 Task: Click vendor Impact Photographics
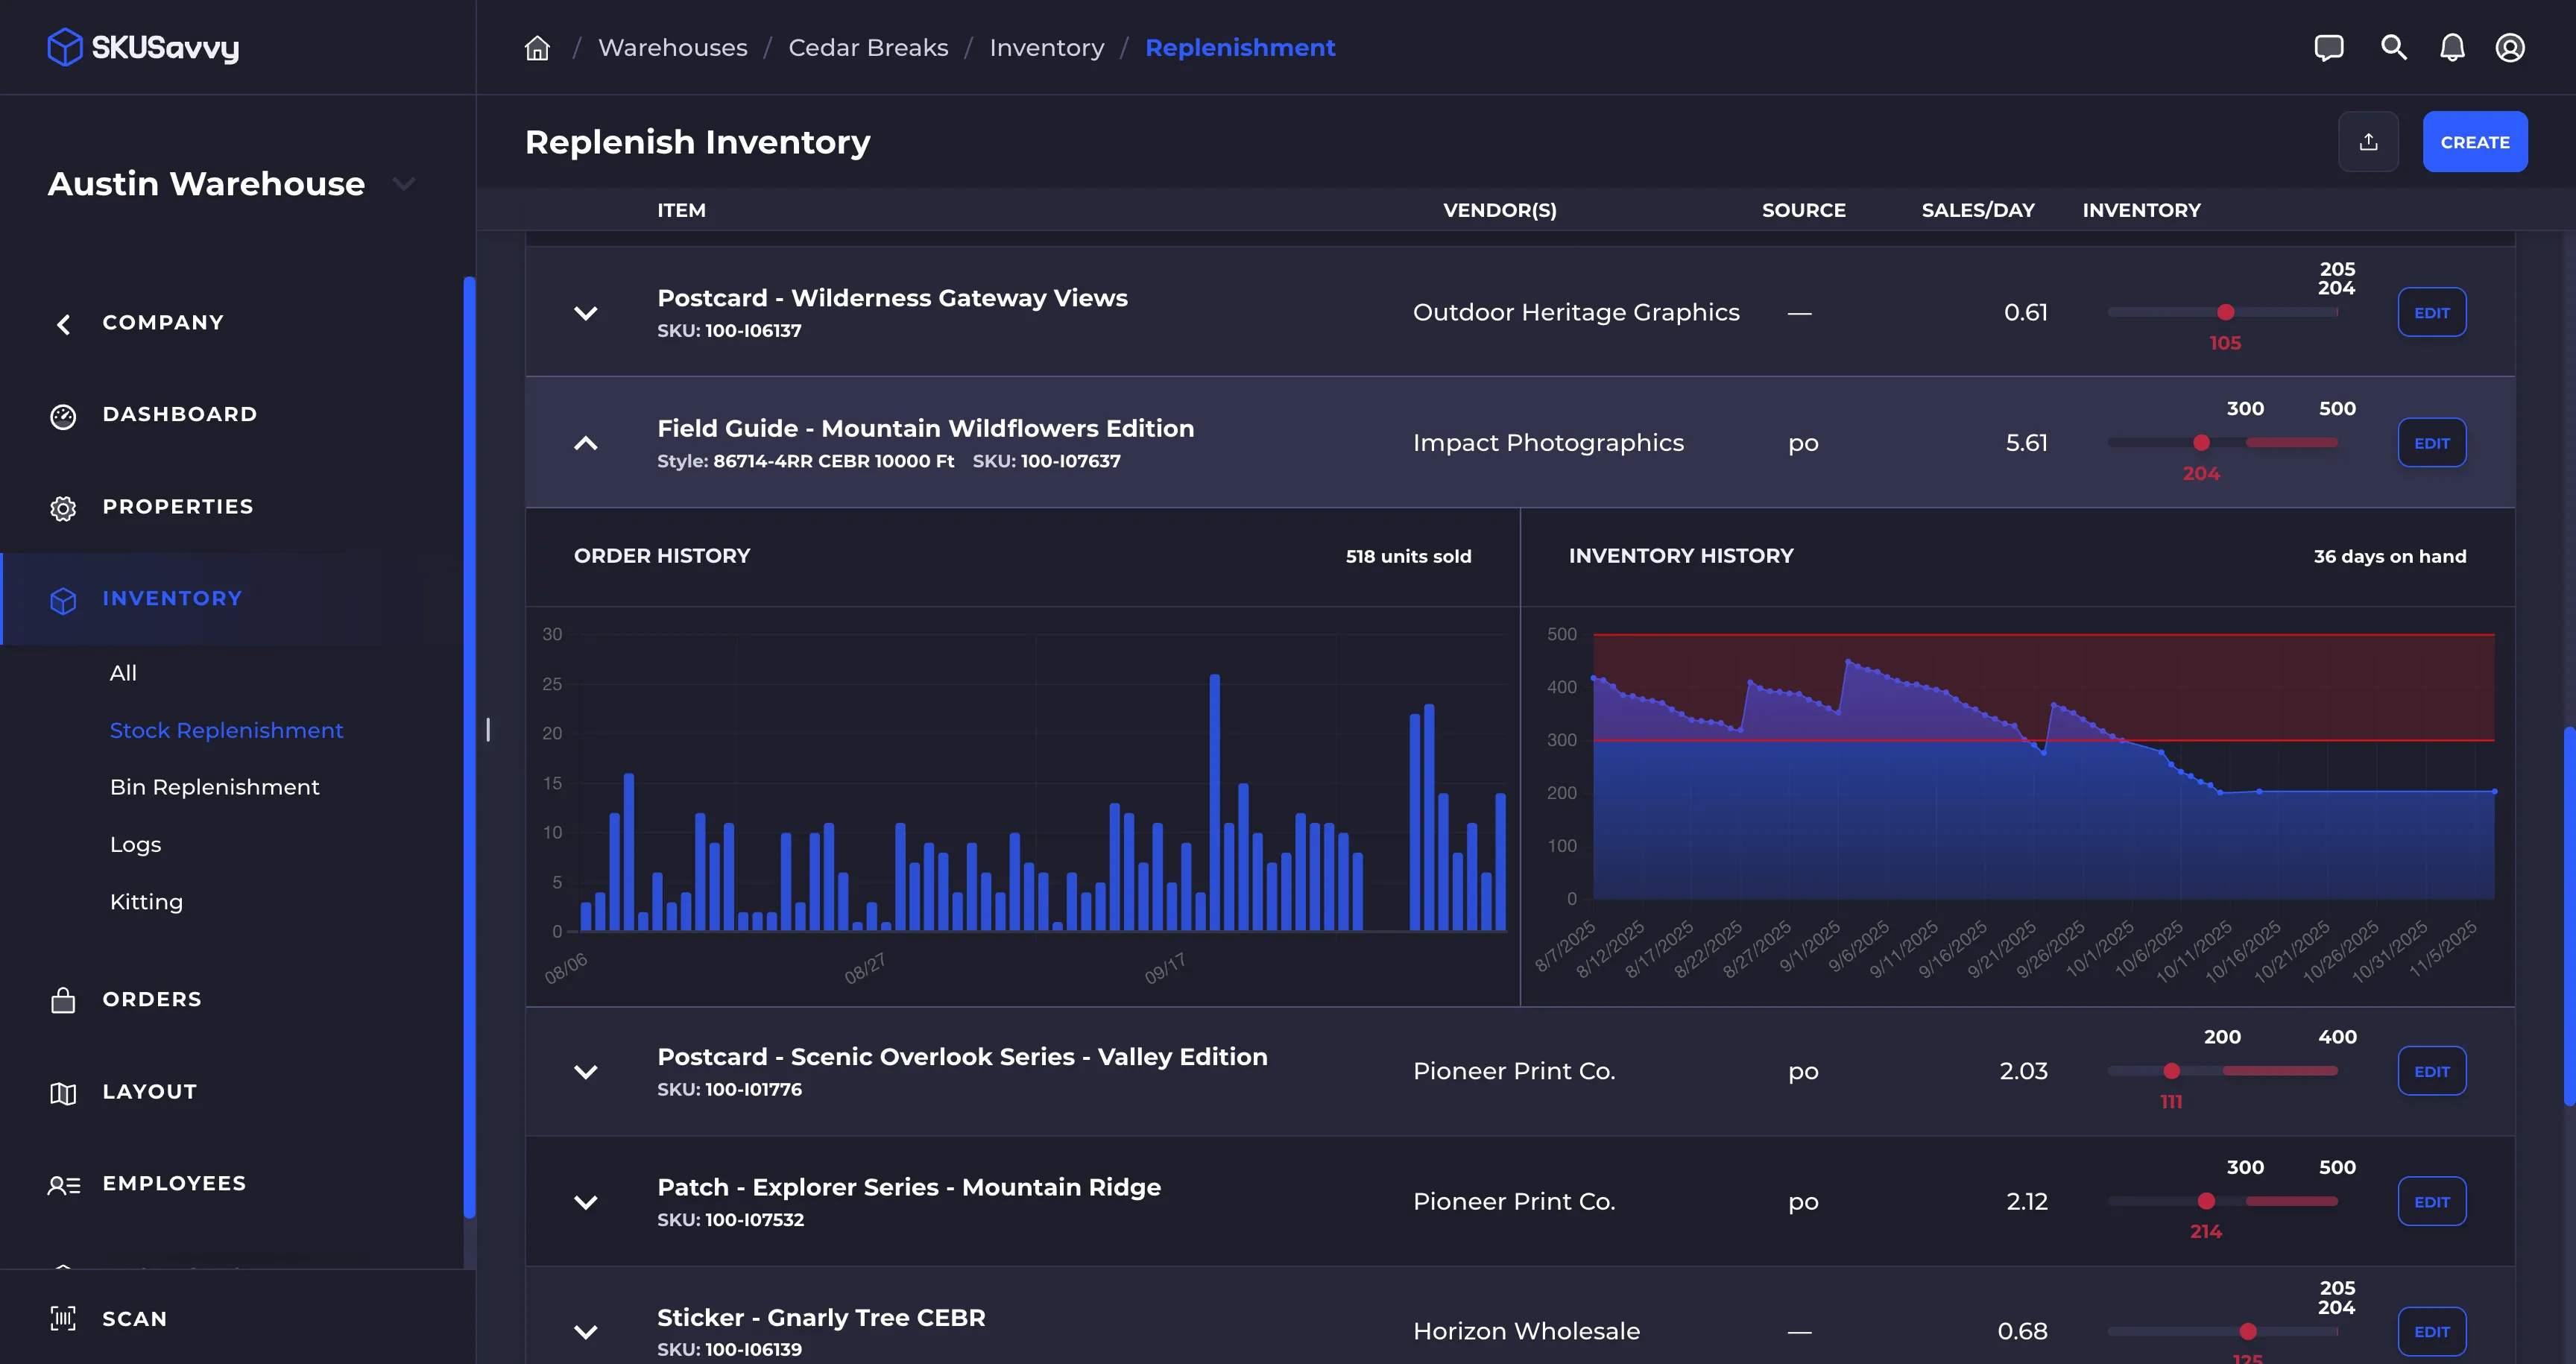(x=1548, y=442)
